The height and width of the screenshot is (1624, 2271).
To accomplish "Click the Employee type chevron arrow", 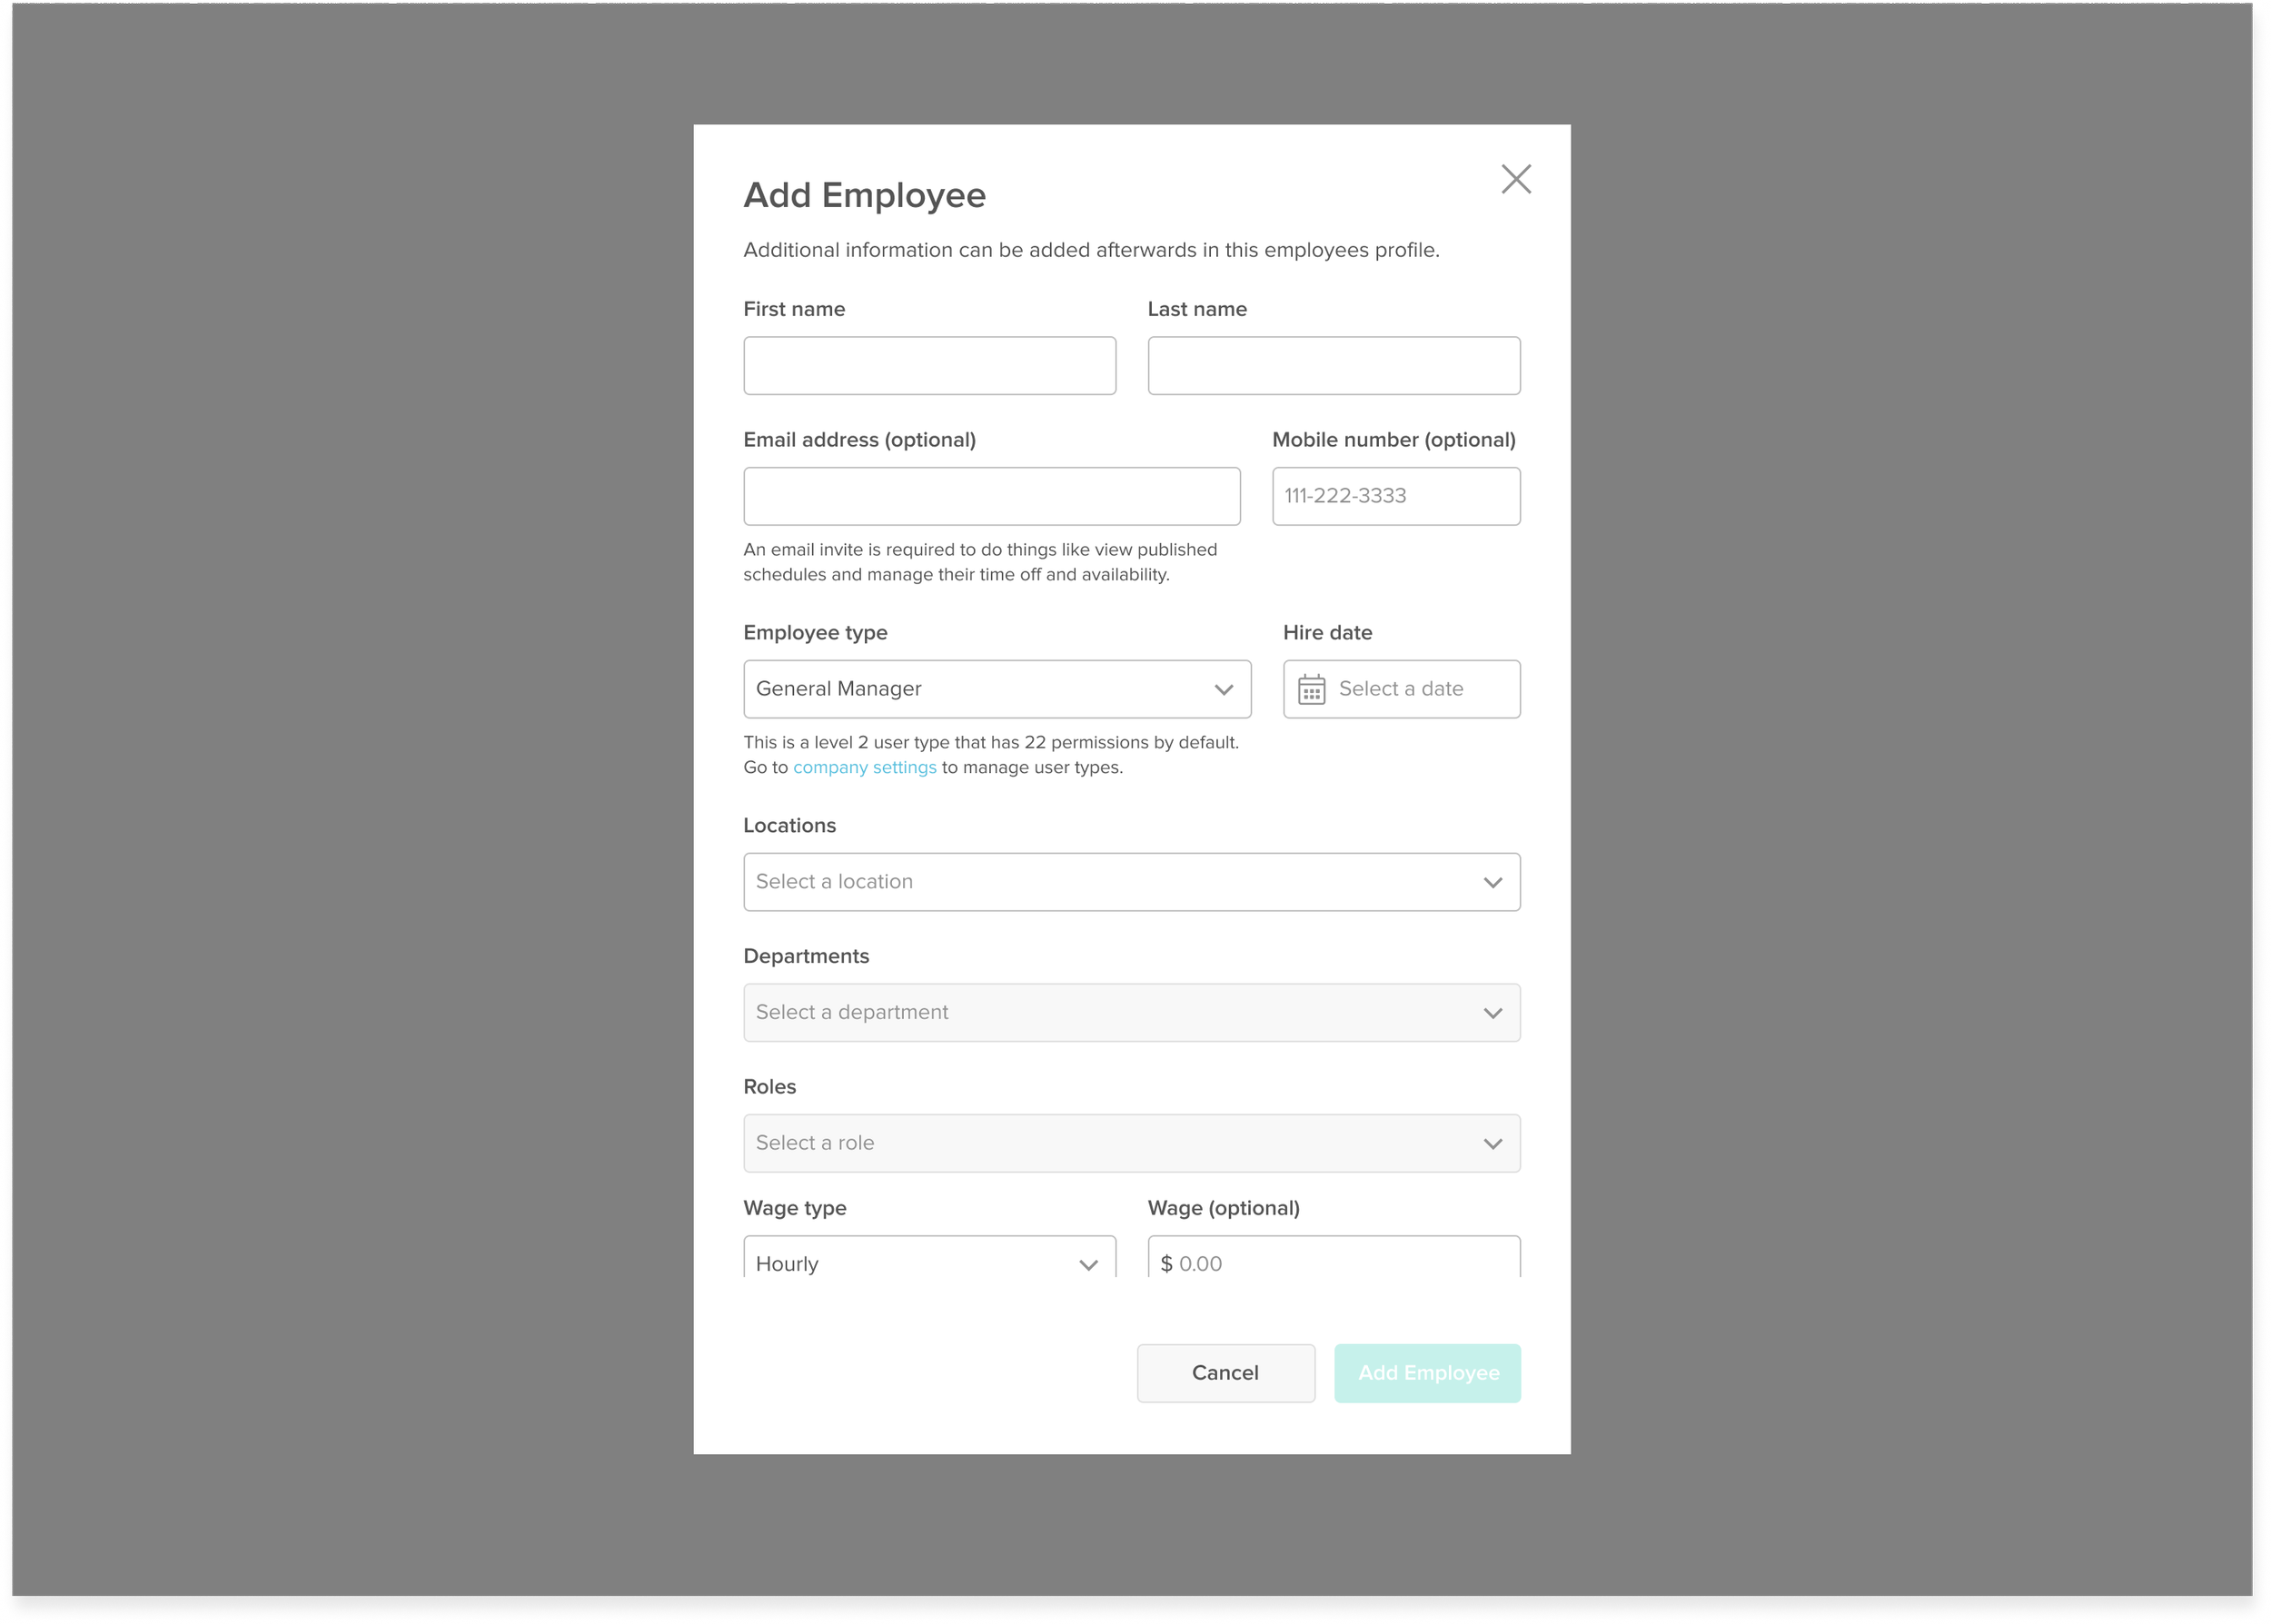I will click(1223, 690).
